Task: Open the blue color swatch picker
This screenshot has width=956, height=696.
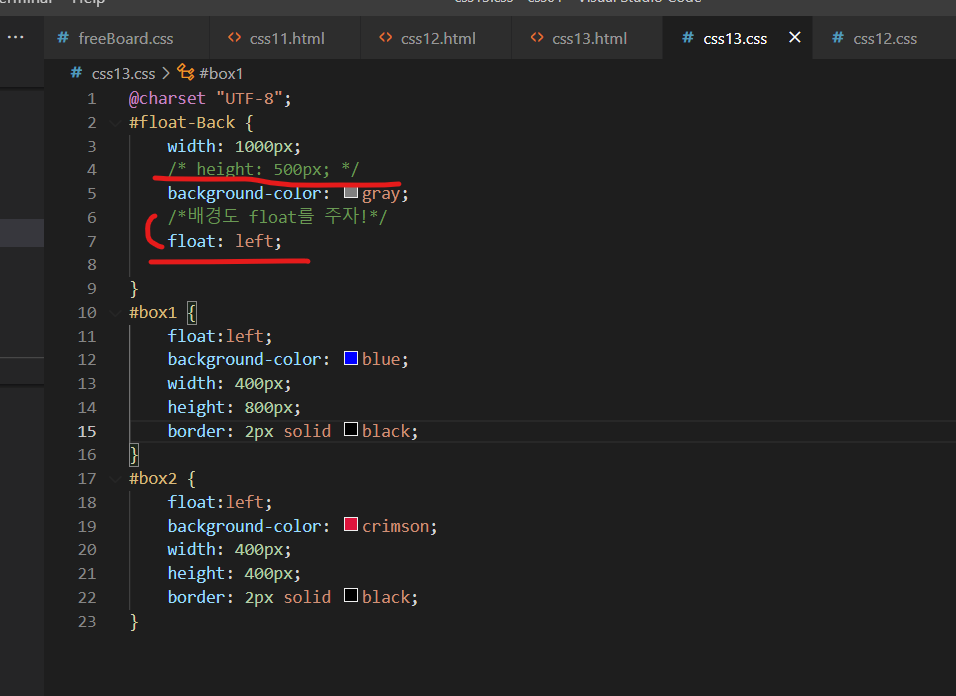Action: click(x=351, y=358)
